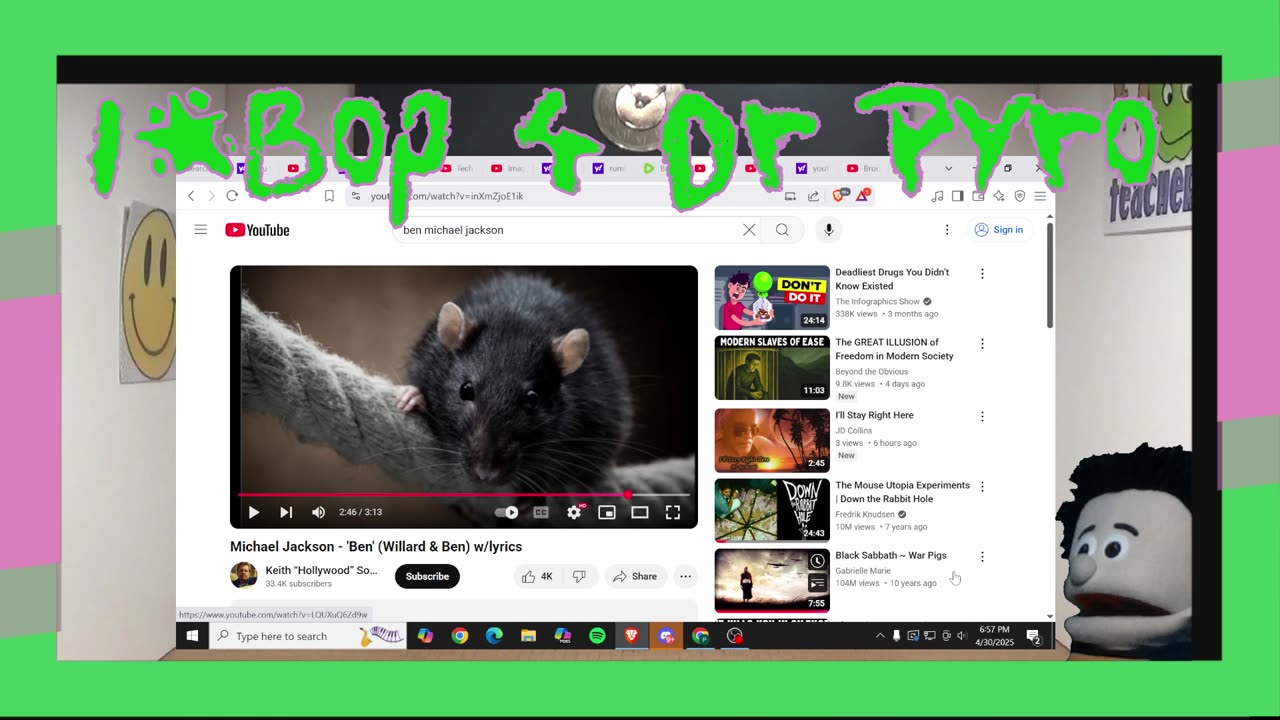Open Spotify from the taskbar
This screenshot has width=1280, height=720.
tap(597, 636)
